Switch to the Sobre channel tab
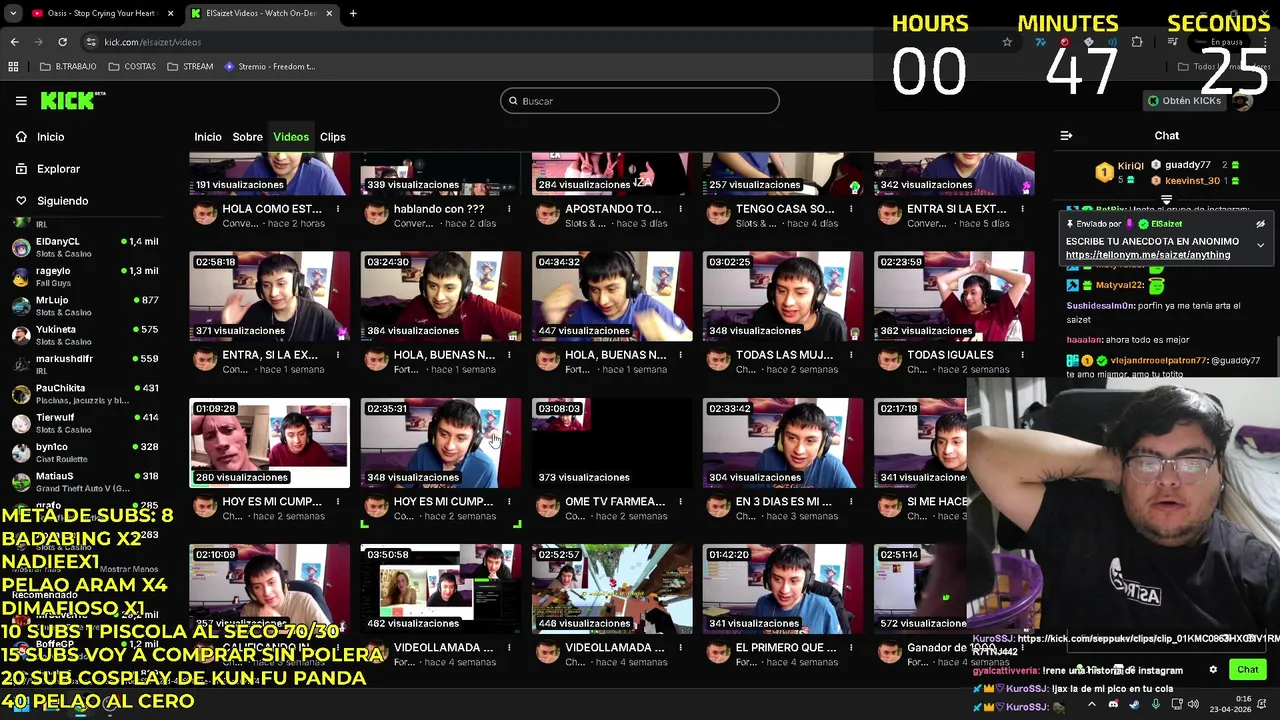This screenshot has height=720, width=1280. pyautogui.click(x=248, y=137)
